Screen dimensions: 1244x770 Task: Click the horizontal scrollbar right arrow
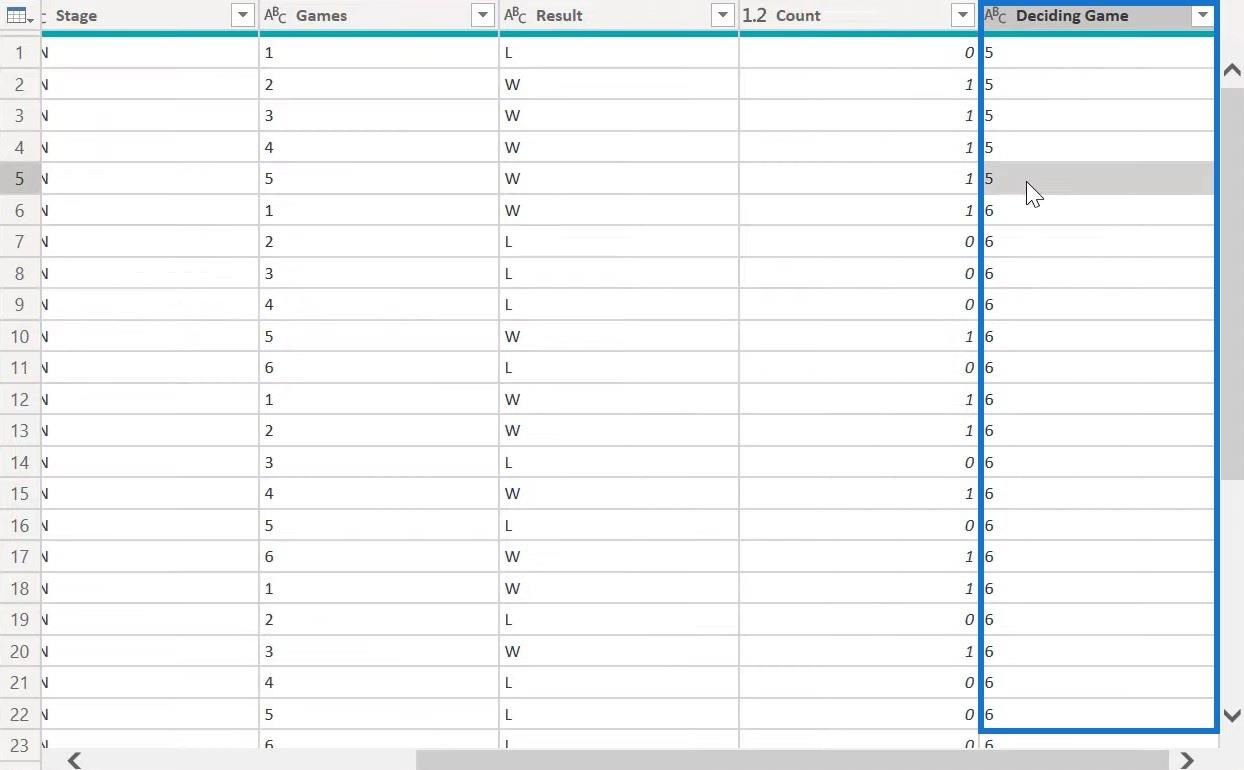[x=1187, y=761]
